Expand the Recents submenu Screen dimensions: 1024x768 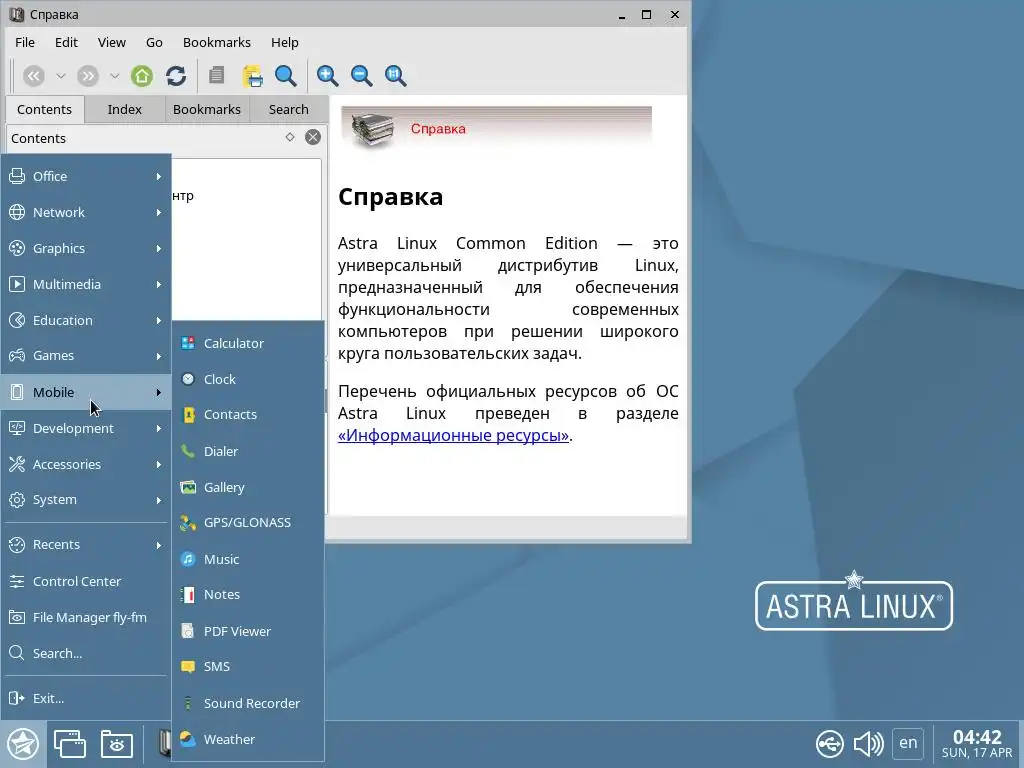pos(86,545)
